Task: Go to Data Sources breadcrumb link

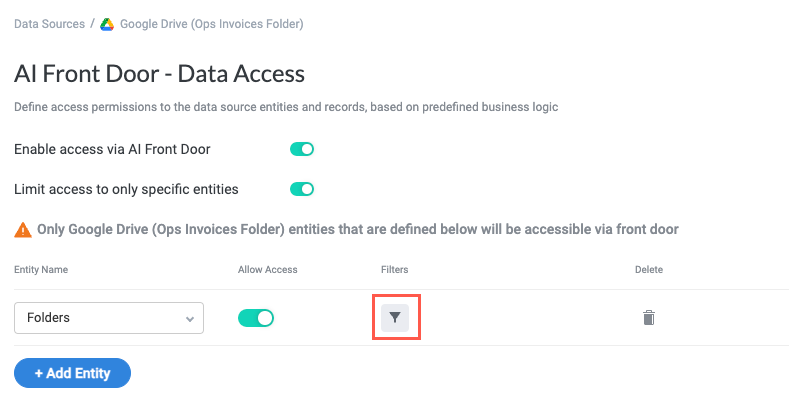Action: (49, 24)
